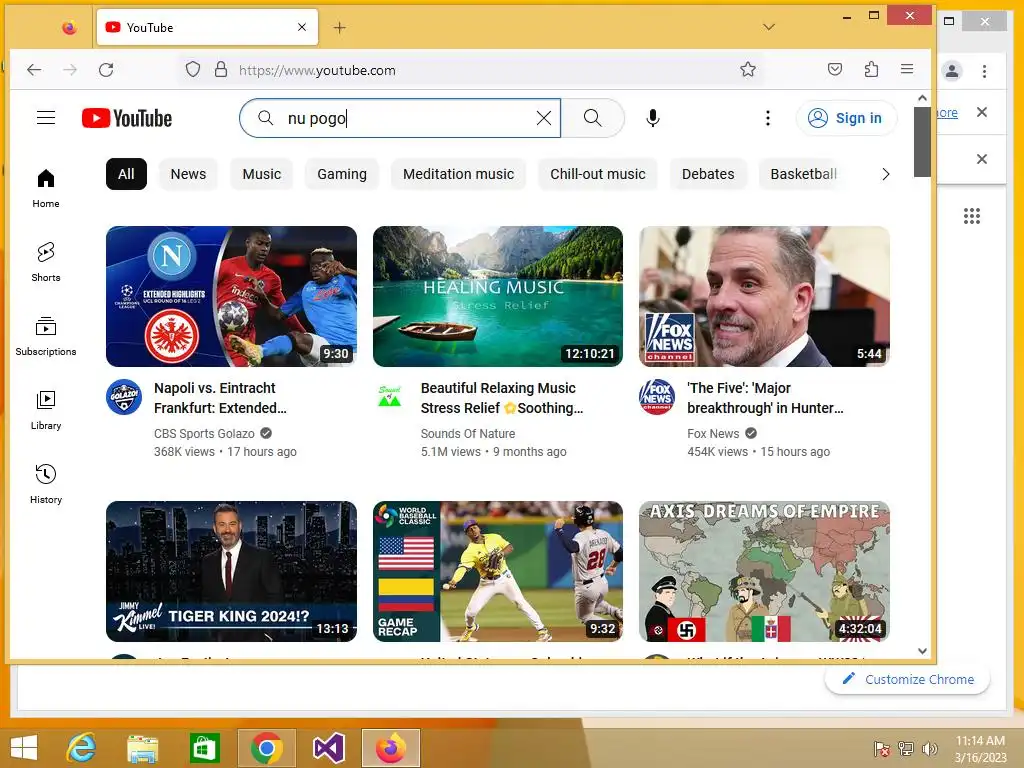Click the YouTube logo
The height and width of the screenshot is (768, 1024).
(x=127, y=118)
